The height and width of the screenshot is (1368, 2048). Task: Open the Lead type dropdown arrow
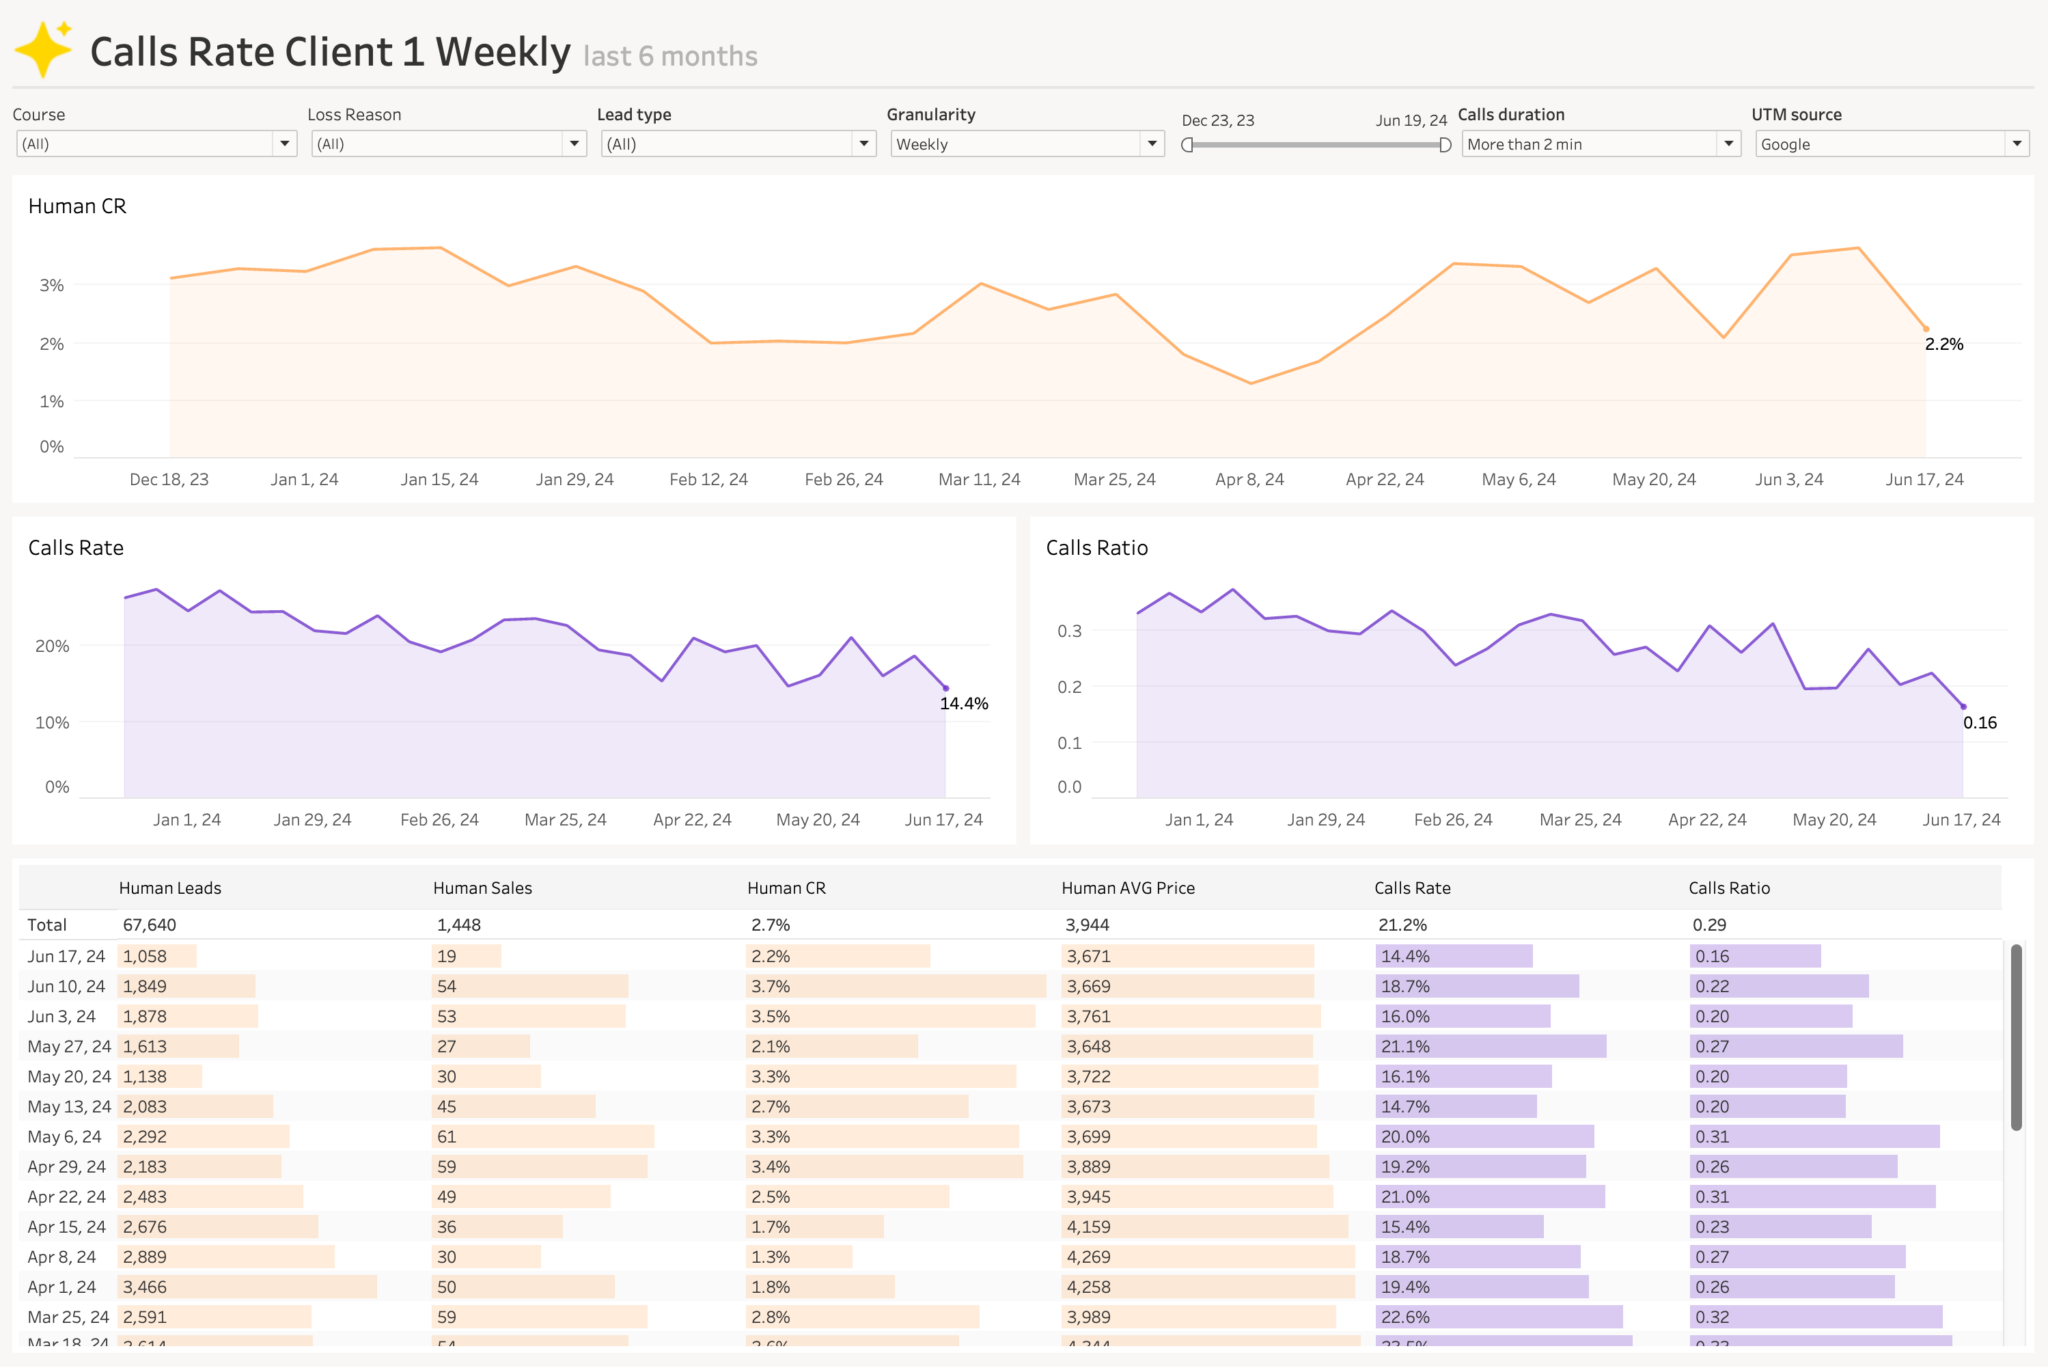pyautogui.click(x=864, y=144)
